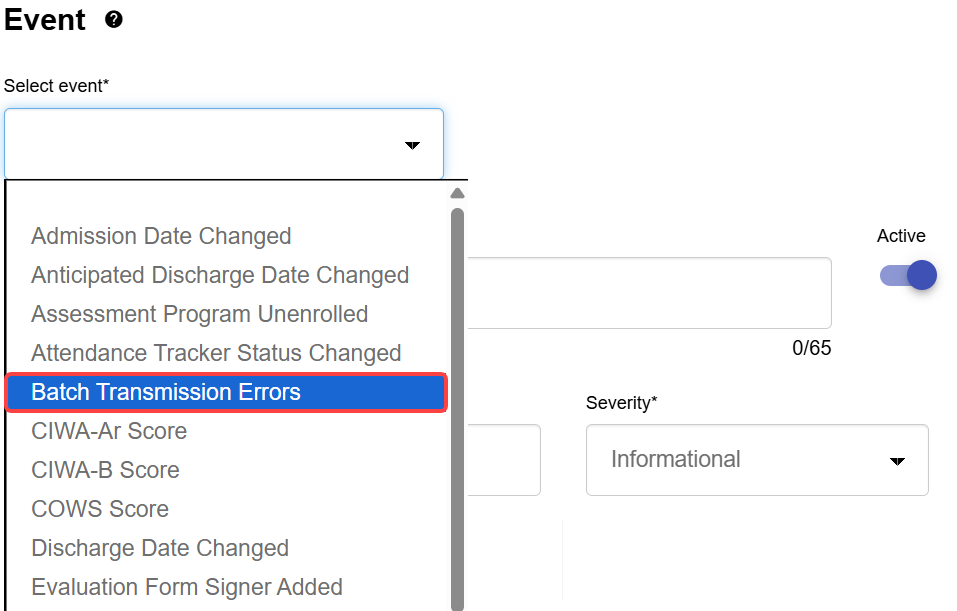Click the Severity dropdown caret icon
This screenshot has width=957, height=611.
897,461
